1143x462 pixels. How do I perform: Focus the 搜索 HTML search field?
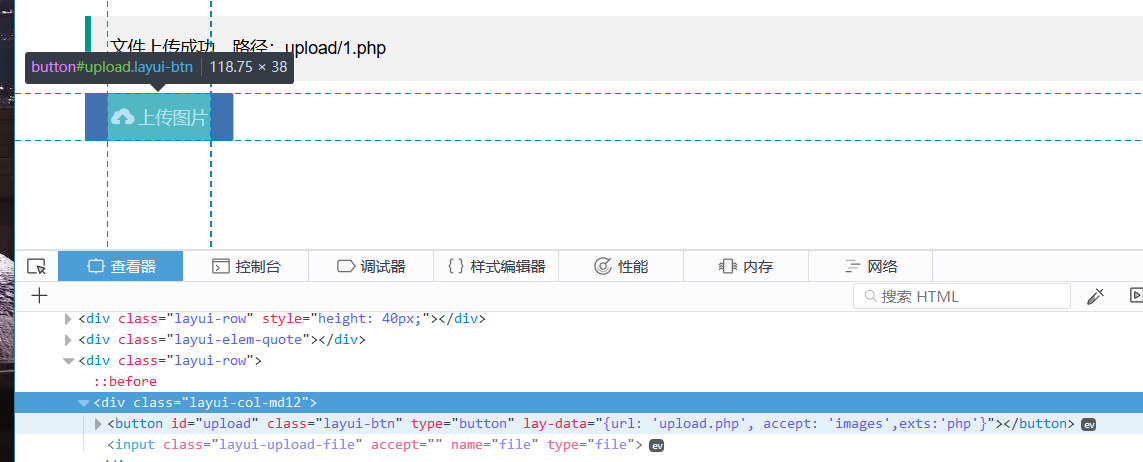pyautogui.click(x=961, y=296)
